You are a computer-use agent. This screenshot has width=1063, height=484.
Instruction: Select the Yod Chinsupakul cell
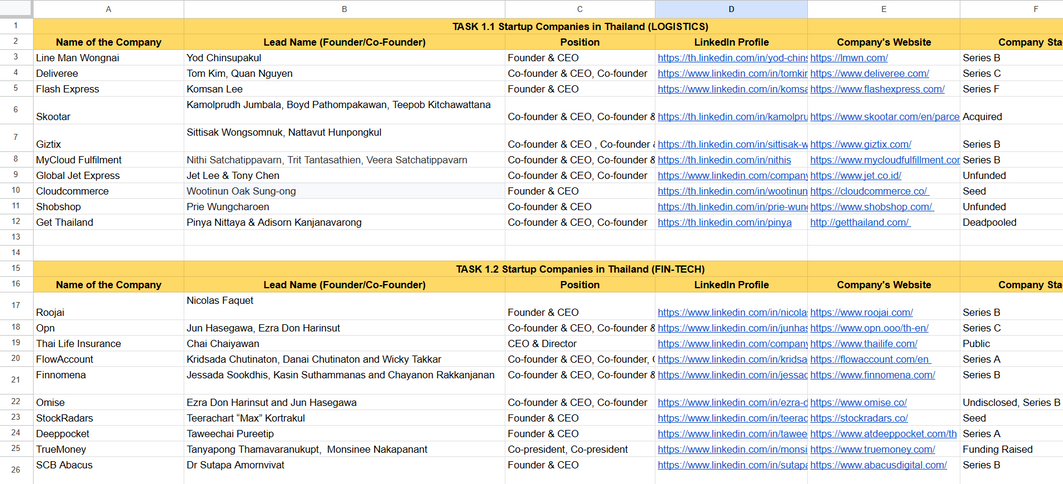[x=344, y=58]
